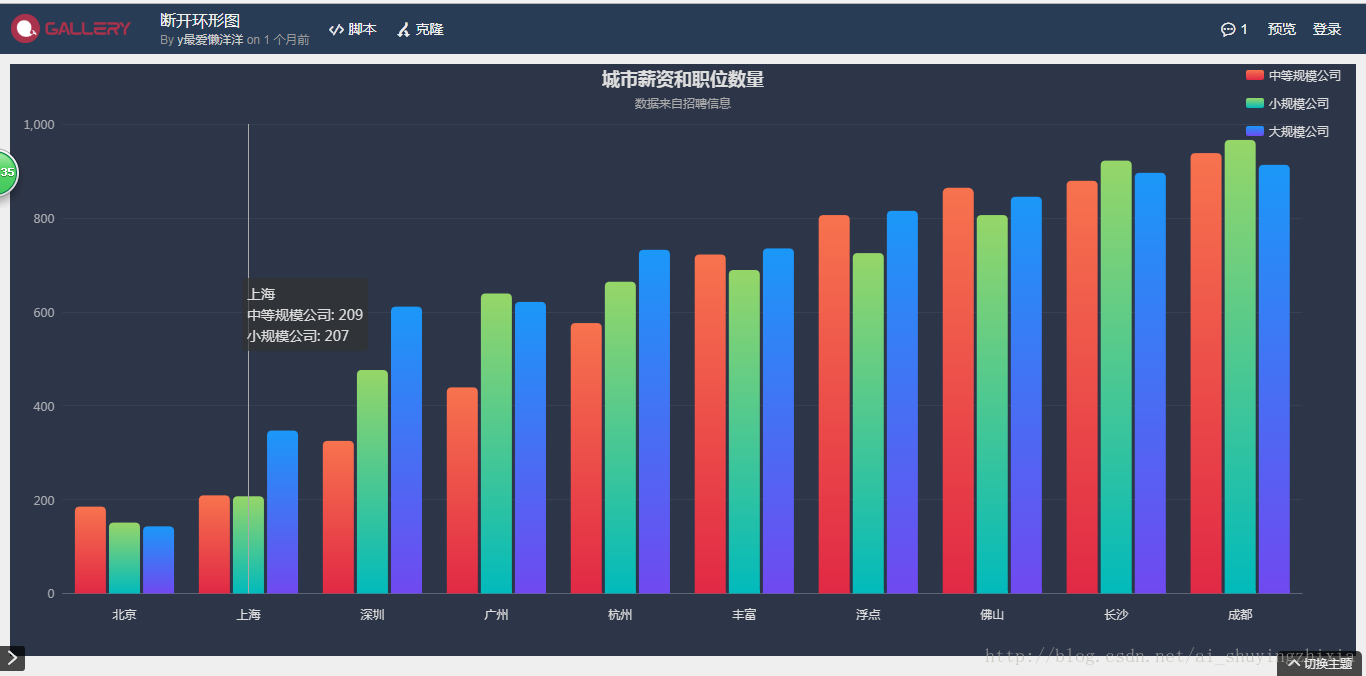Click the 上海 tooltip showing company data
The image size is (1366, 676).
point(304,314)
